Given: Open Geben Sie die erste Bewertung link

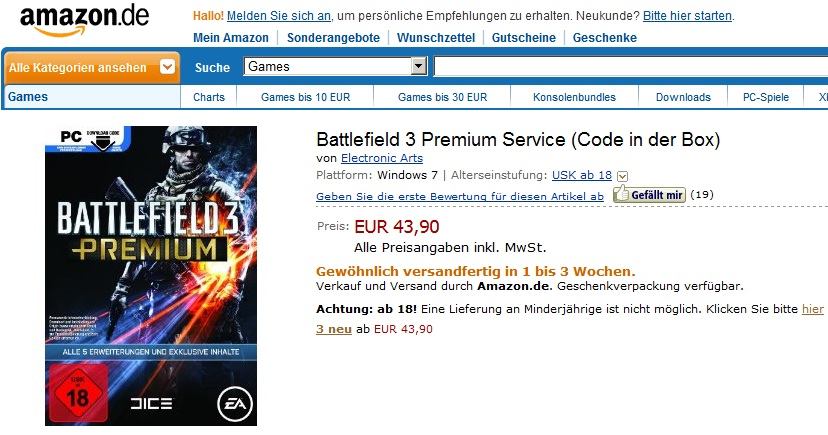Looking at the screenshot, I should click(460, 196).
